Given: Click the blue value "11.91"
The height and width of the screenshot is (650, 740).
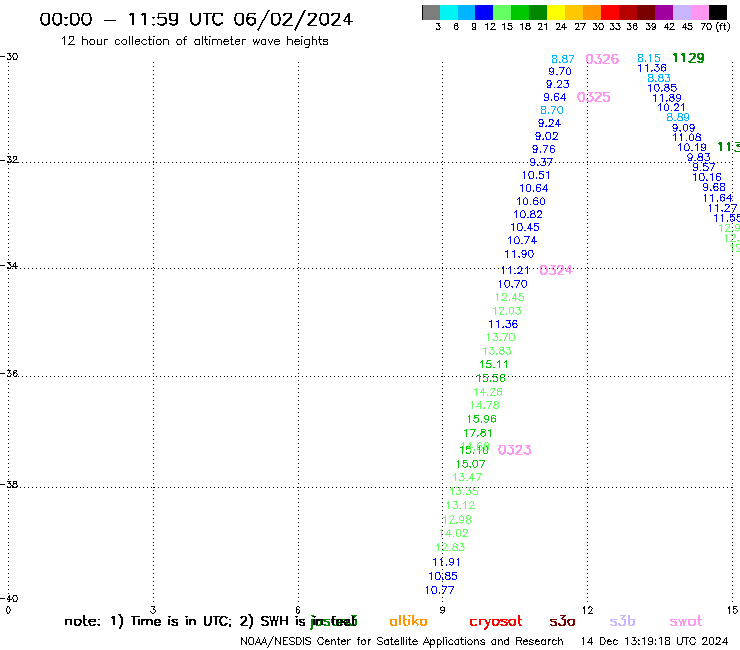Looking at the screenshot, I should [x=446, y=562].
